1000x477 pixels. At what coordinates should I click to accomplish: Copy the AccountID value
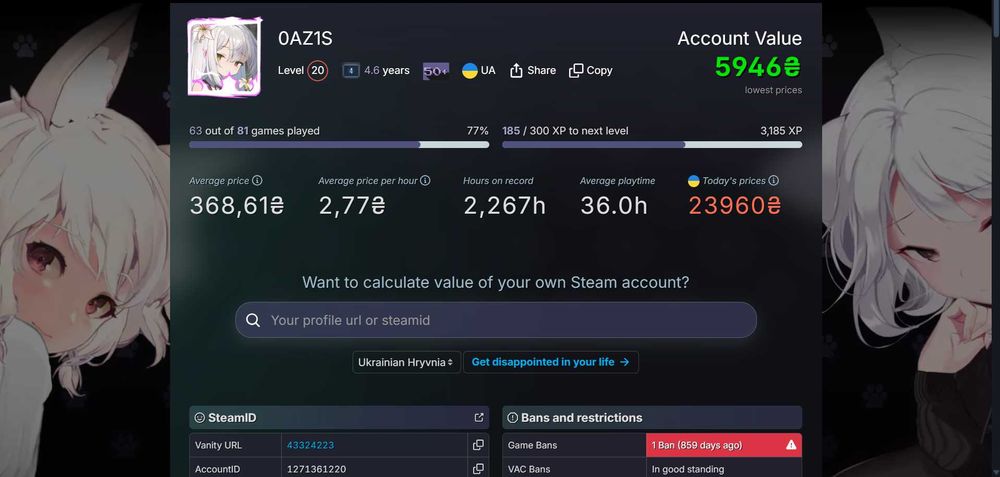(x=478, y=469)
